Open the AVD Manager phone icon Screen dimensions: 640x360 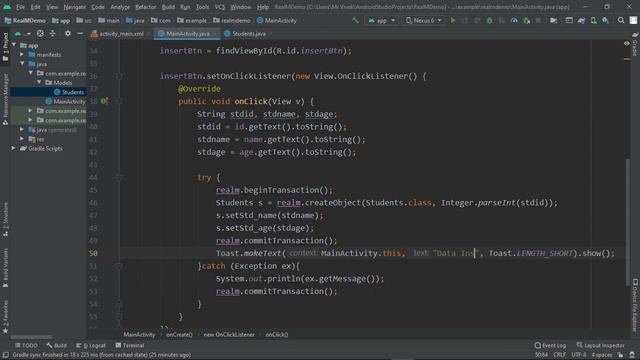pyautogui.click(x=593, y=20)
